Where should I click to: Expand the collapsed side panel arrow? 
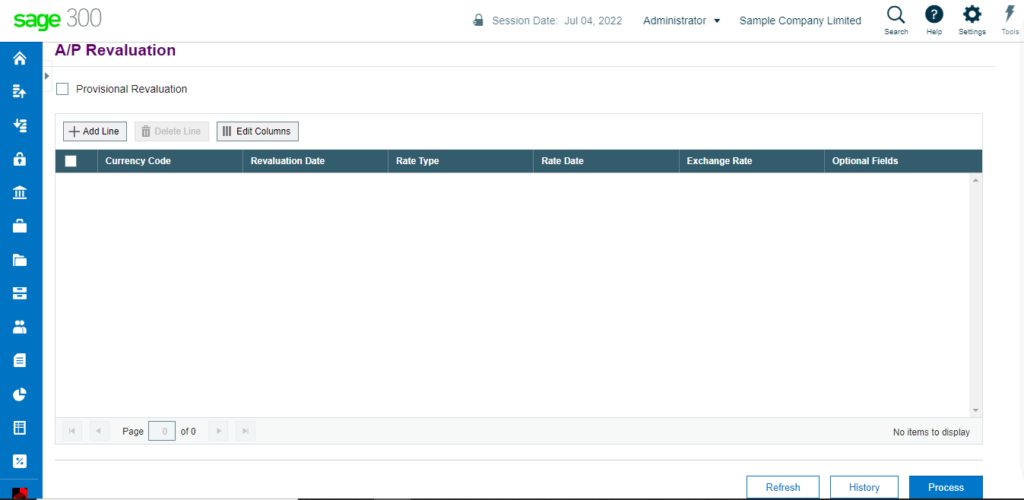point(47,76)
